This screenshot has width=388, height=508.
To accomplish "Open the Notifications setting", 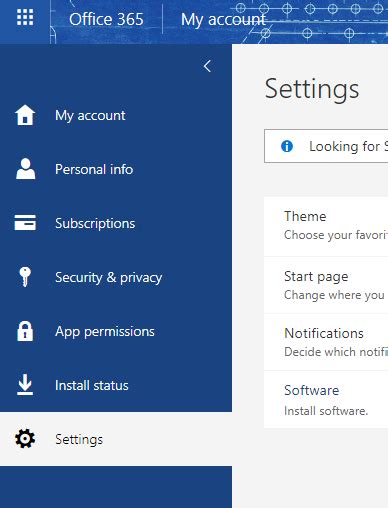I will pyautogui.click(x=326, y=342).
